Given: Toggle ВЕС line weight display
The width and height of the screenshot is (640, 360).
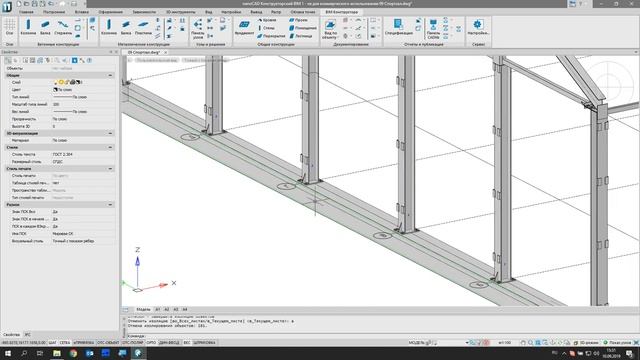Looking at the screenshot, I should [187, 343].
